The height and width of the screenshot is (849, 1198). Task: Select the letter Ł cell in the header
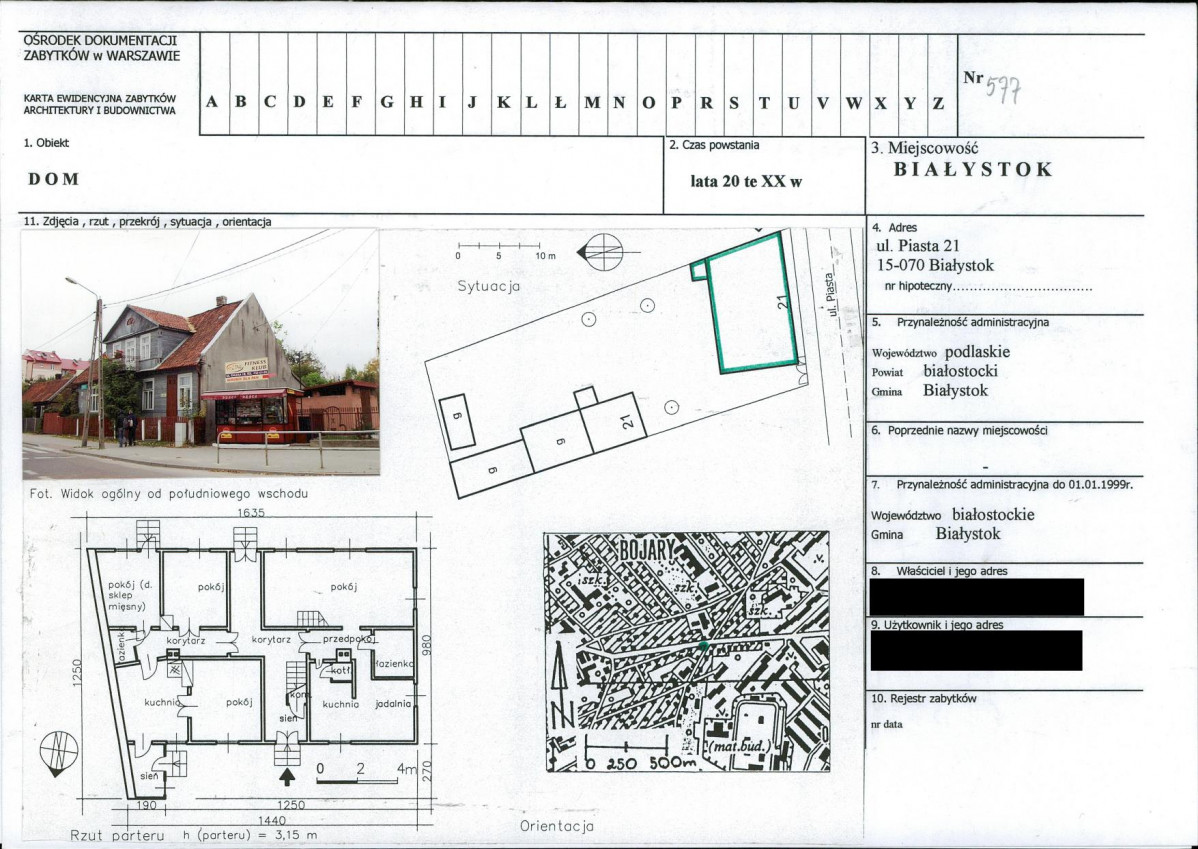tap(561, 103)
